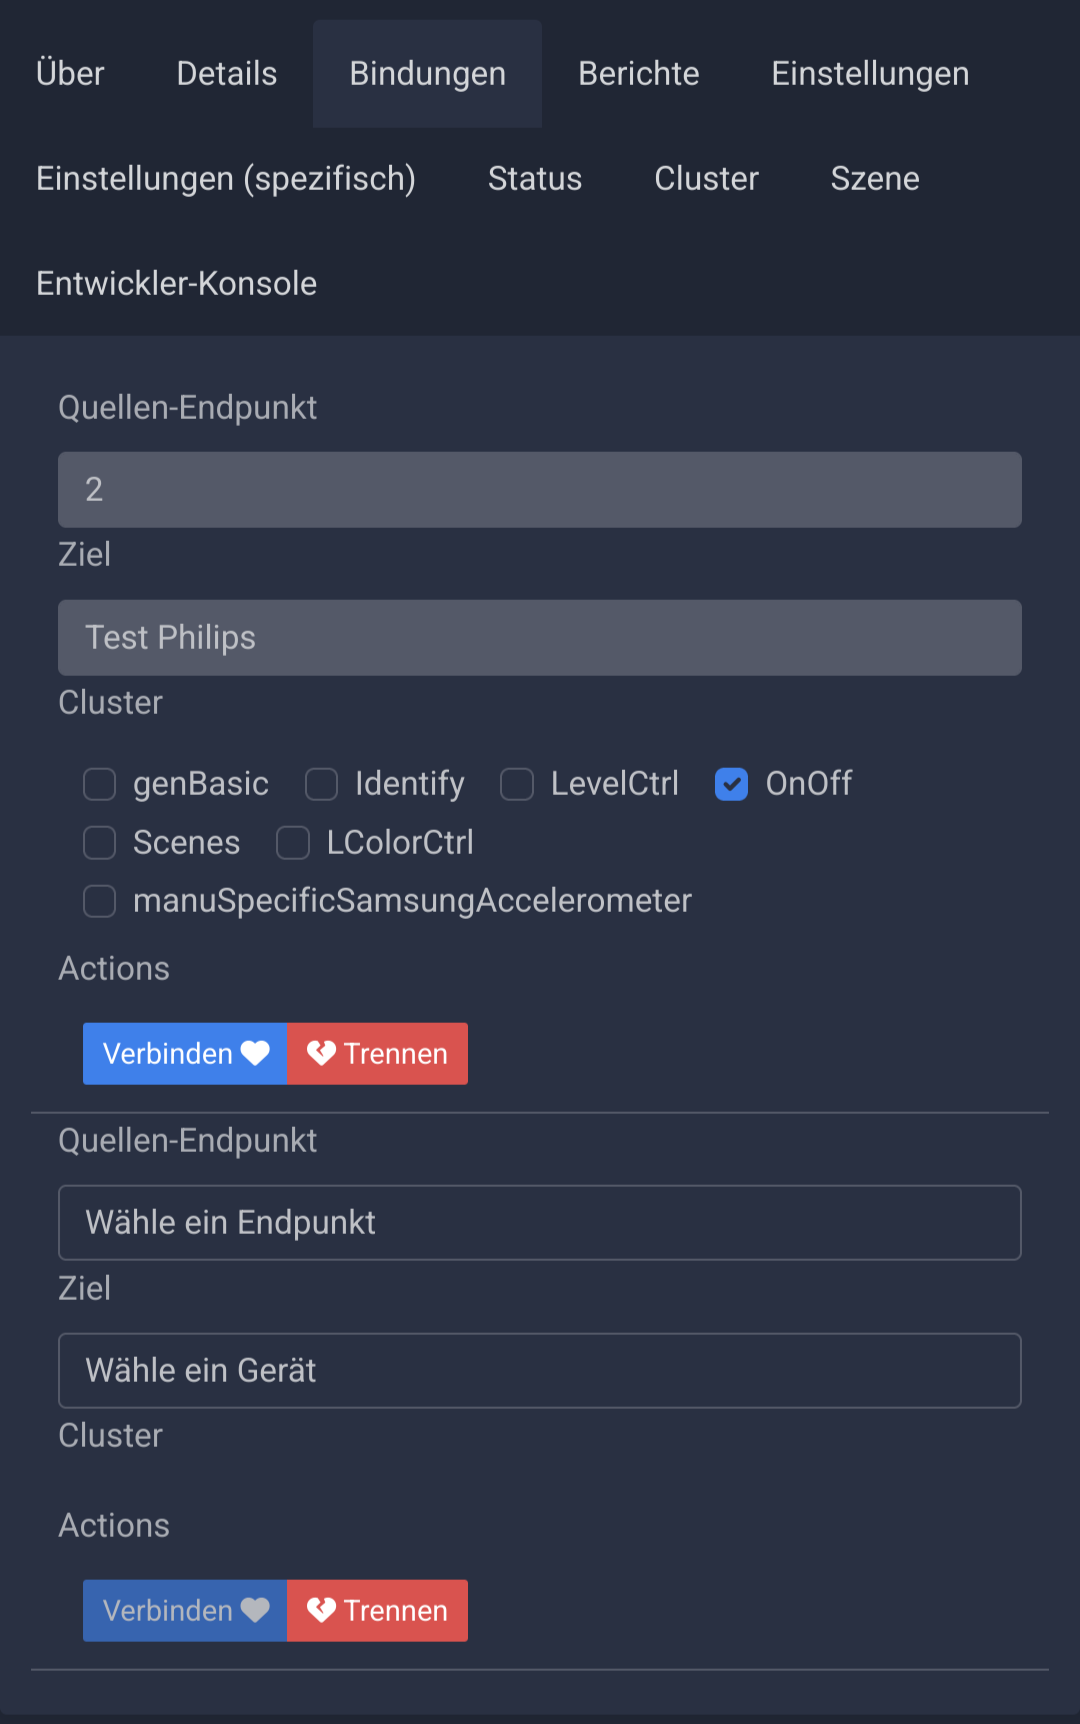Open the Szene tab
The height and width of the screenshot is (1724, 1080).
[875, 179]
